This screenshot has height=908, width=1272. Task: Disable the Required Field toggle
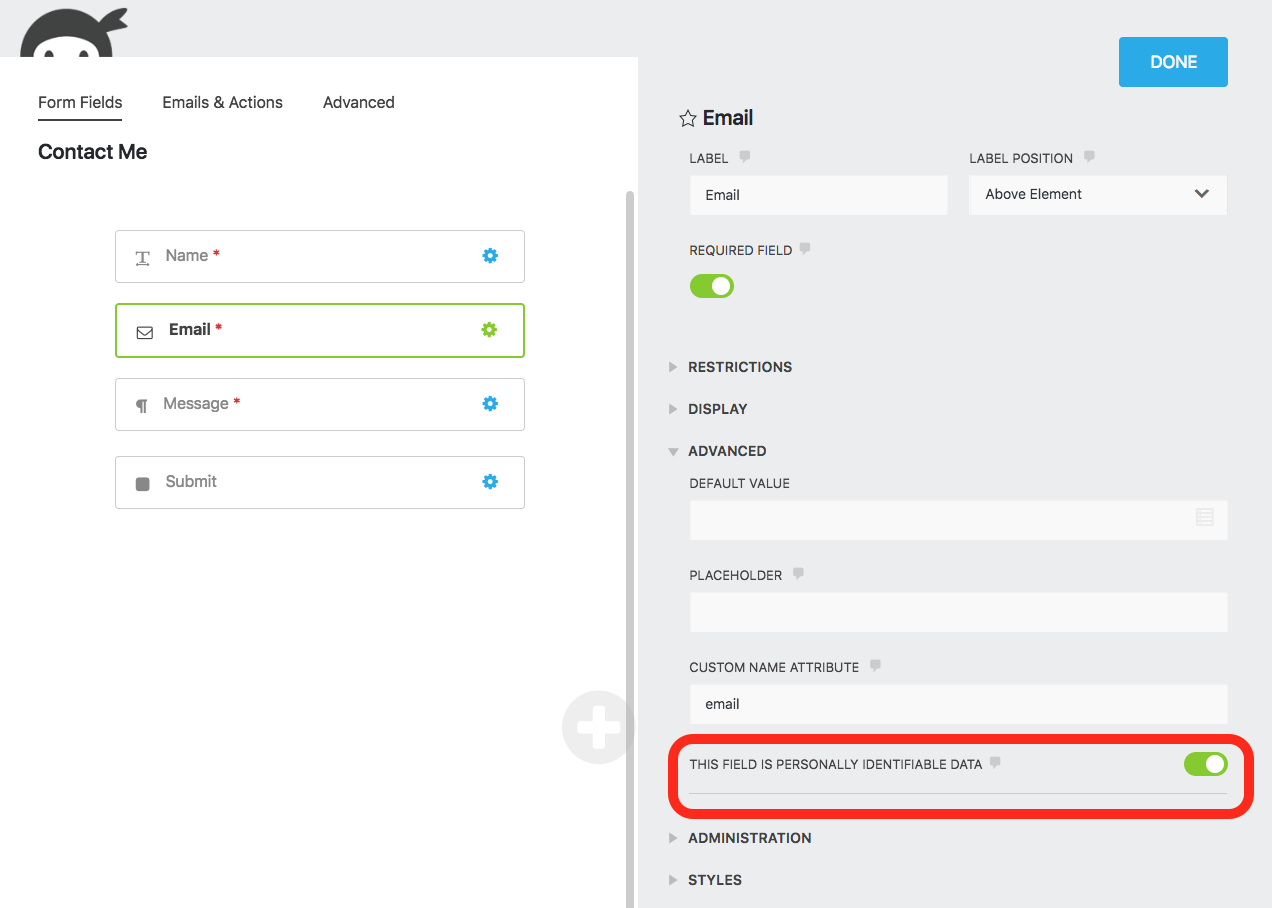(x=712, y=286)
